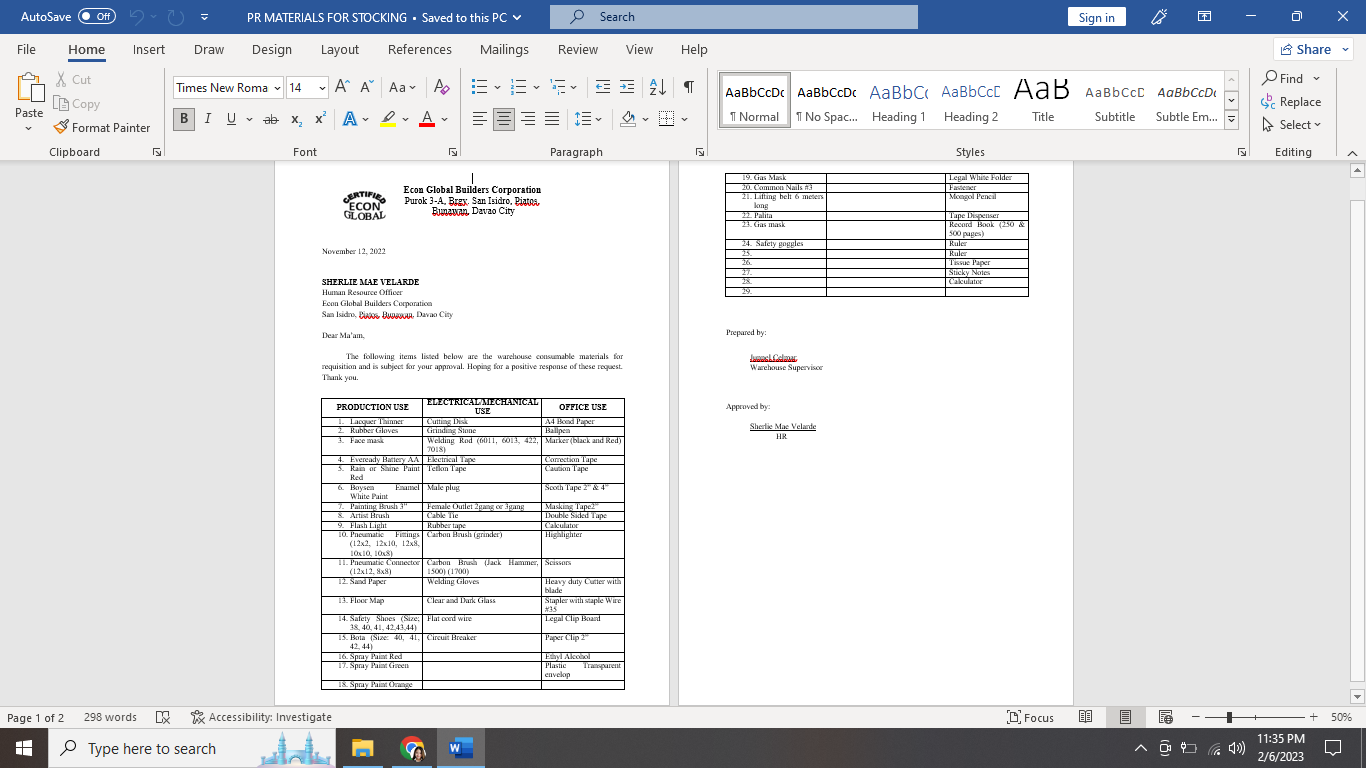
Task: Clear all formatting with eraser A icon
Action: pyautogui.click(x=444, y=88)
